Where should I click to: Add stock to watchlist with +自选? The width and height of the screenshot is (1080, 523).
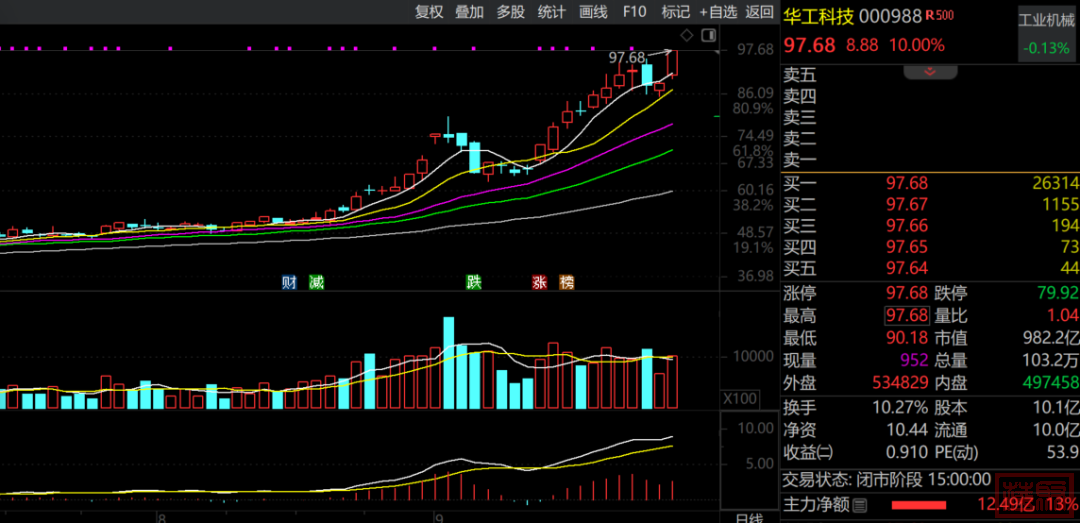pos(718,12)
